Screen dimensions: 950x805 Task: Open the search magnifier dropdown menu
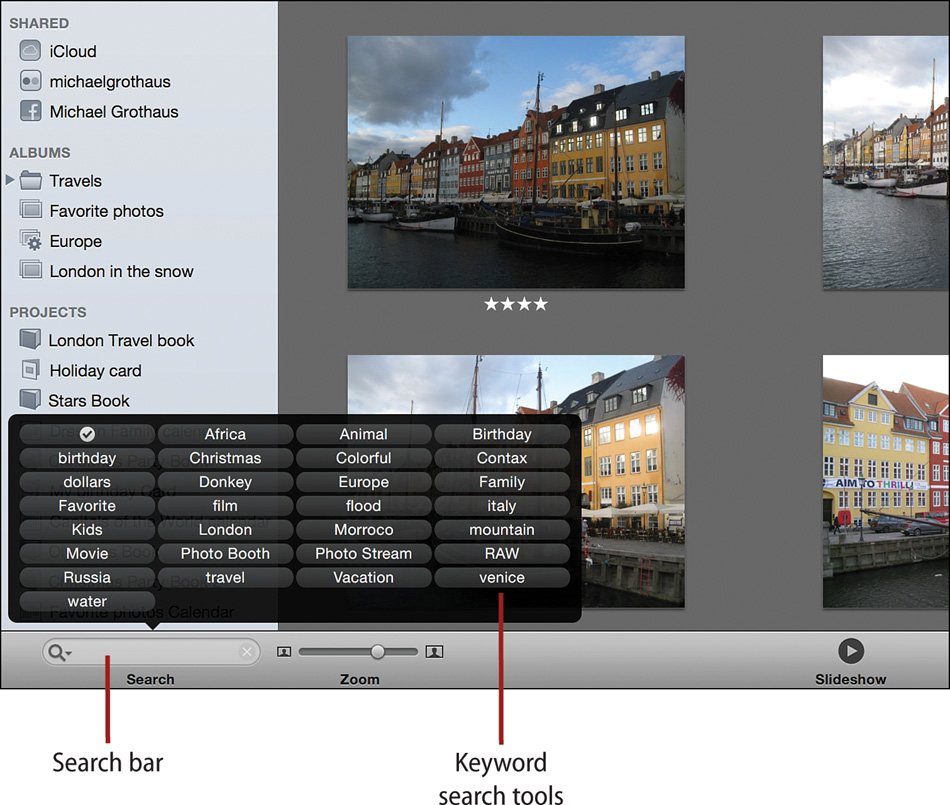pyautogui.click(x=59, y=652)
